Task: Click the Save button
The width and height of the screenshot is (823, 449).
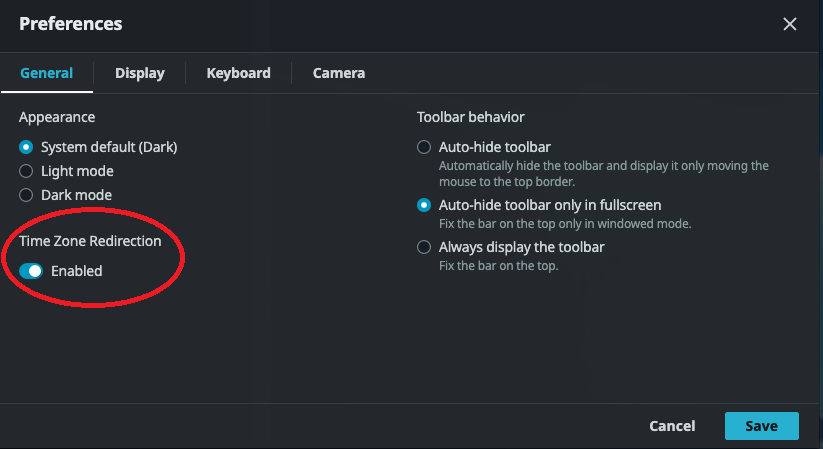Action: (761, 426)
